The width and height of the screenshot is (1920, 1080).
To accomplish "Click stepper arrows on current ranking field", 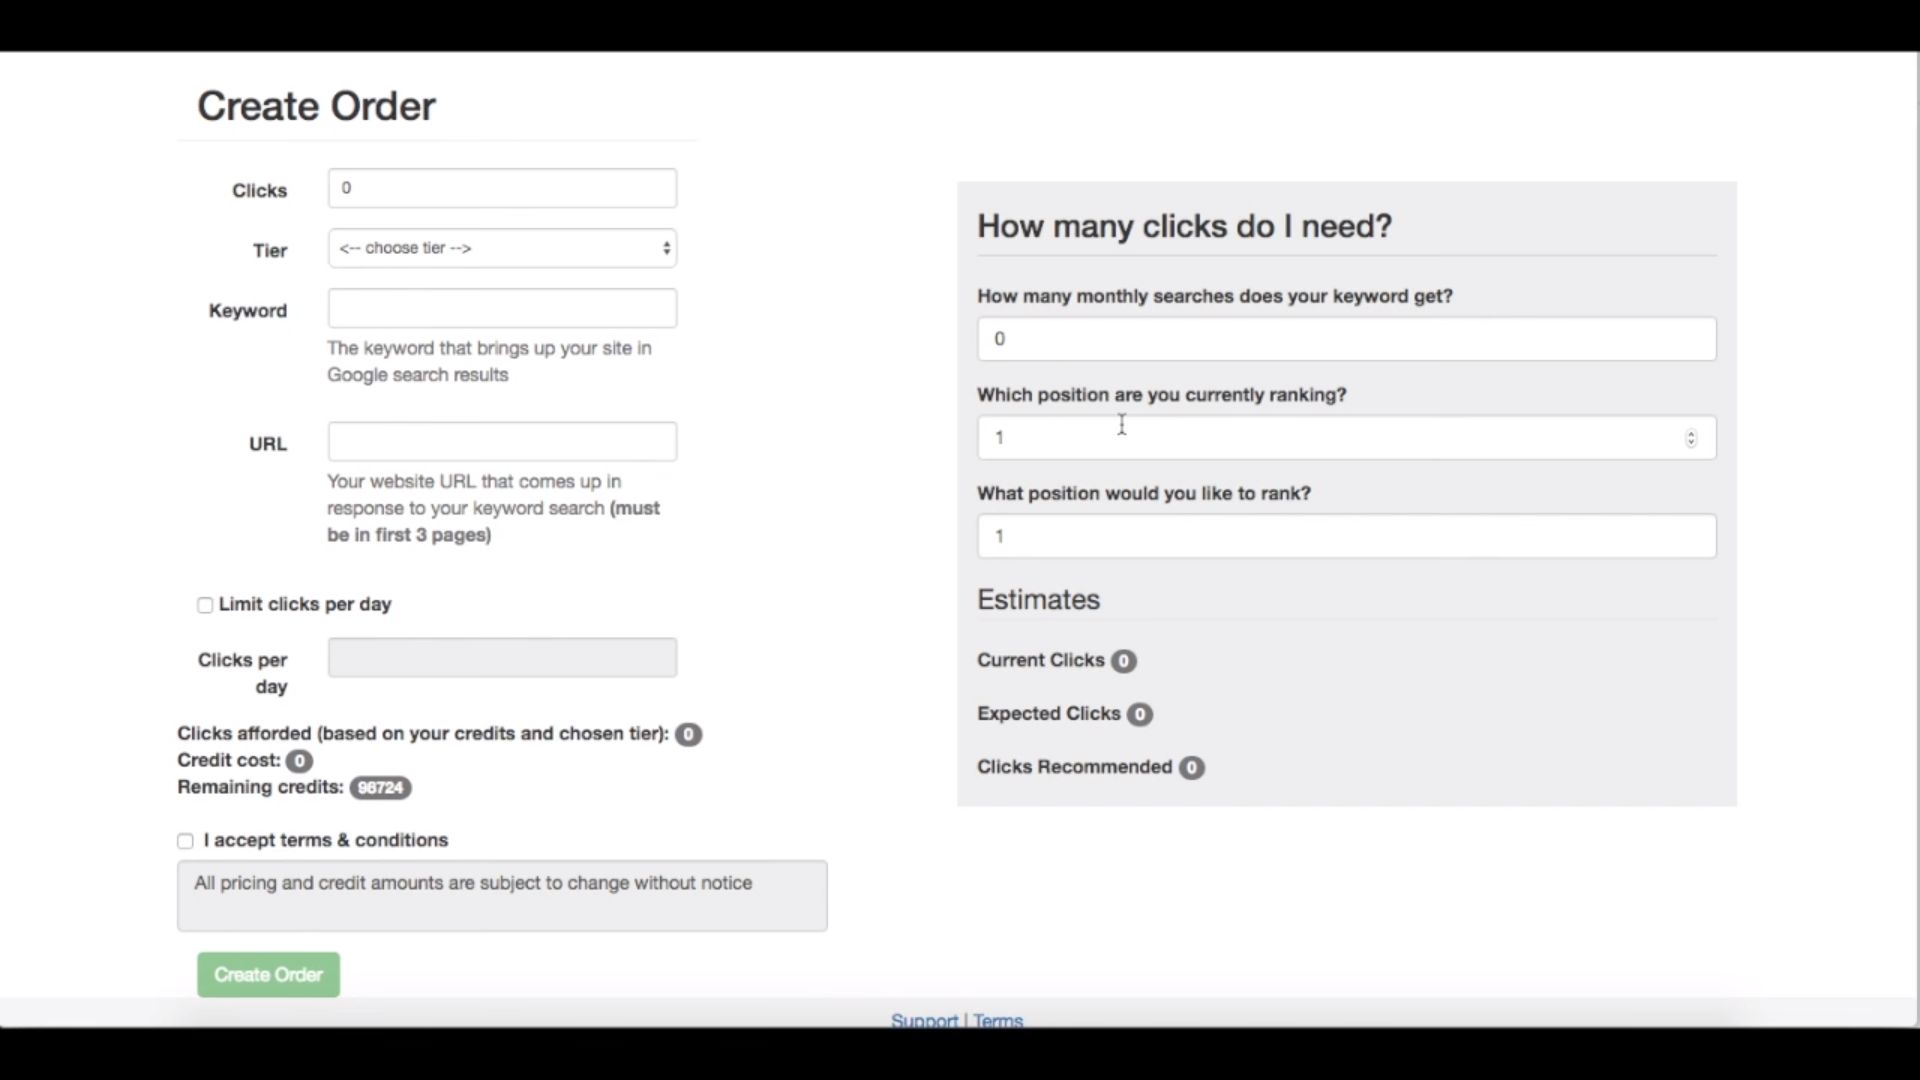I will [x=1691, y=438].
